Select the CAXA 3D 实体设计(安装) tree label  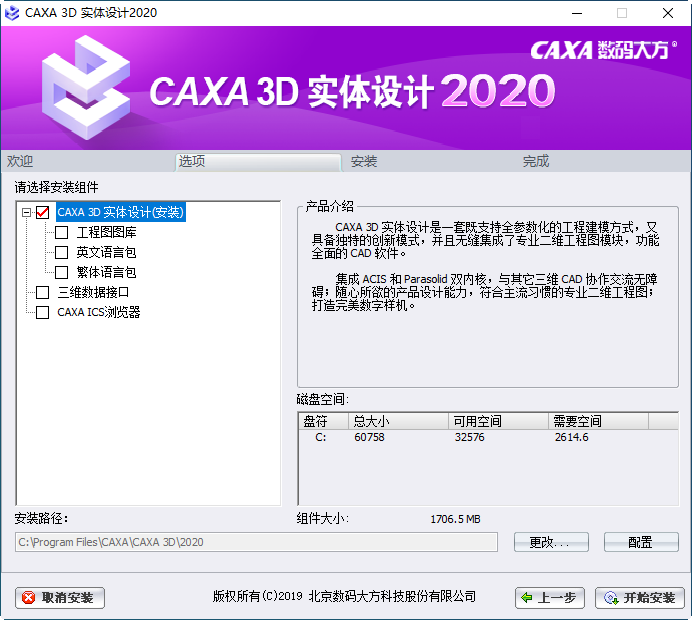pyautogui.click(x=120, y=212)
